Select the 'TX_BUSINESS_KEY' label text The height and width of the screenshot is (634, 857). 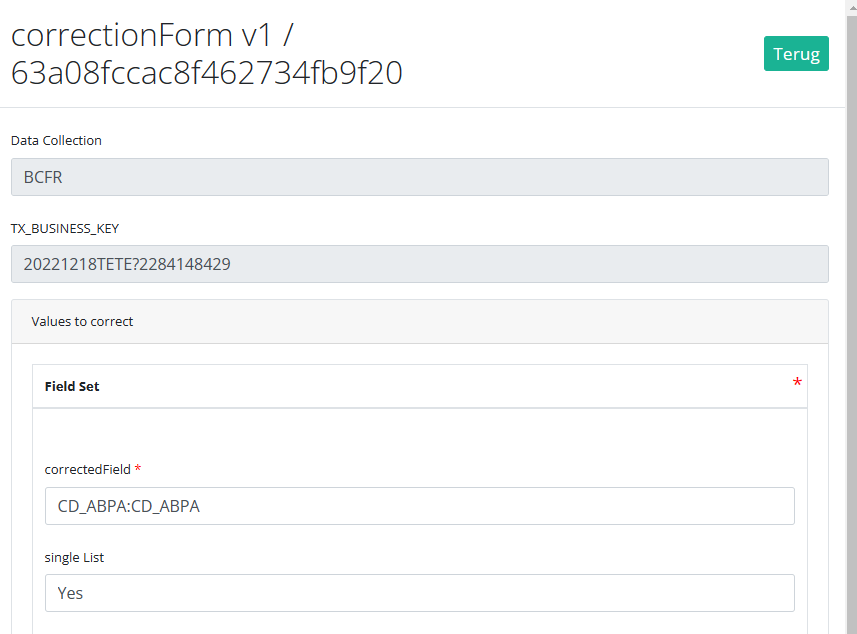[65, 228]
